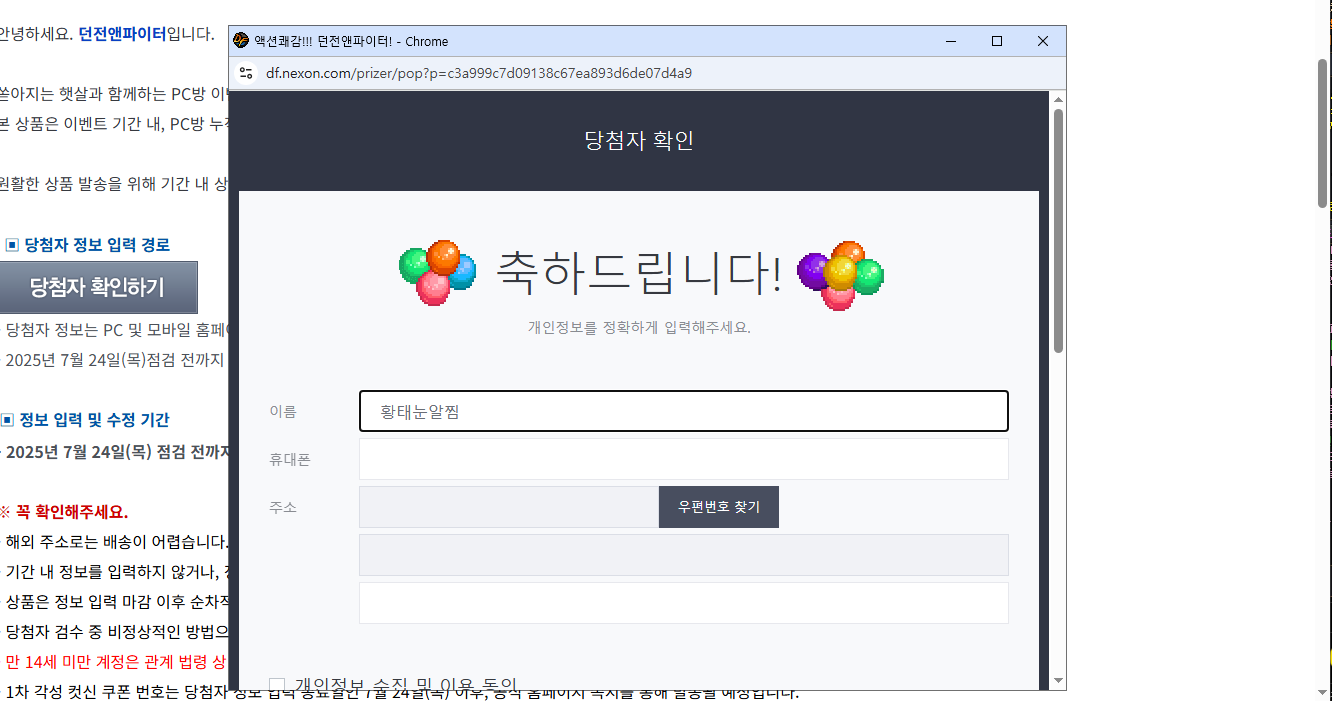Screen dimensions: 1332x701
Task: Click the 당첨자 확인 header text in popup
Action: pyautogui.click(x=639, y=140)
